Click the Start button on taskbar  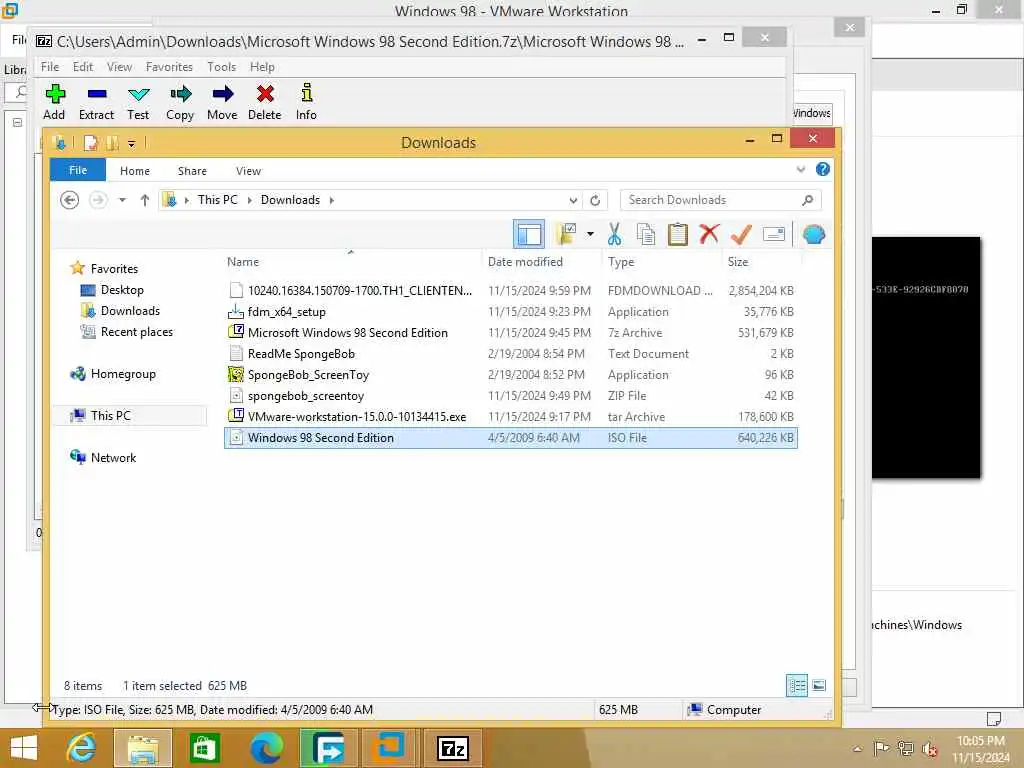[x=24, y=748]
